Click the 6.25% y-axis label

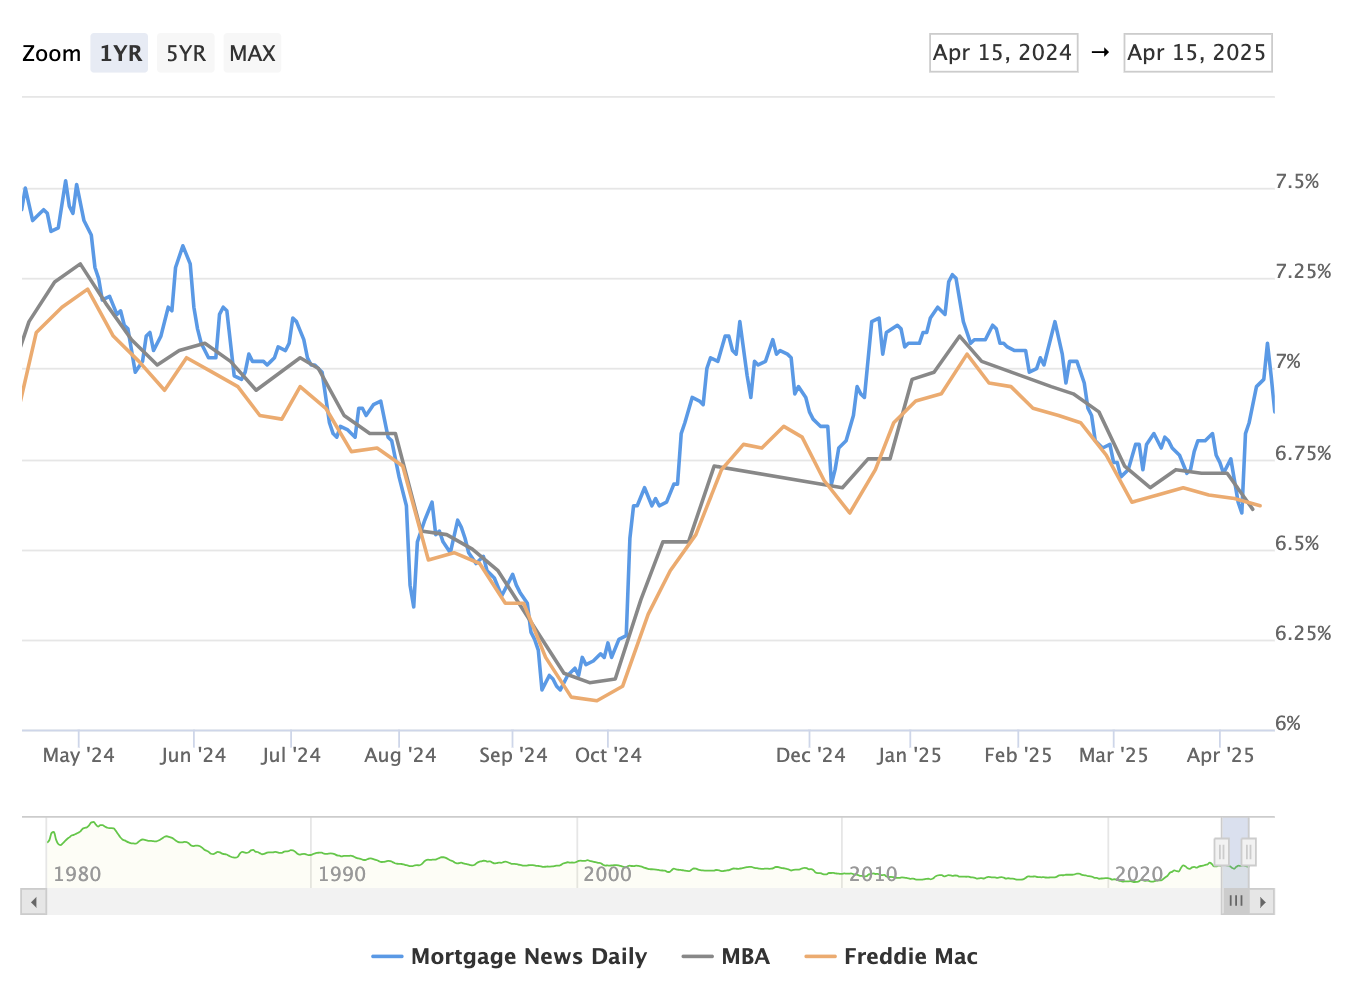[1303, 634]
